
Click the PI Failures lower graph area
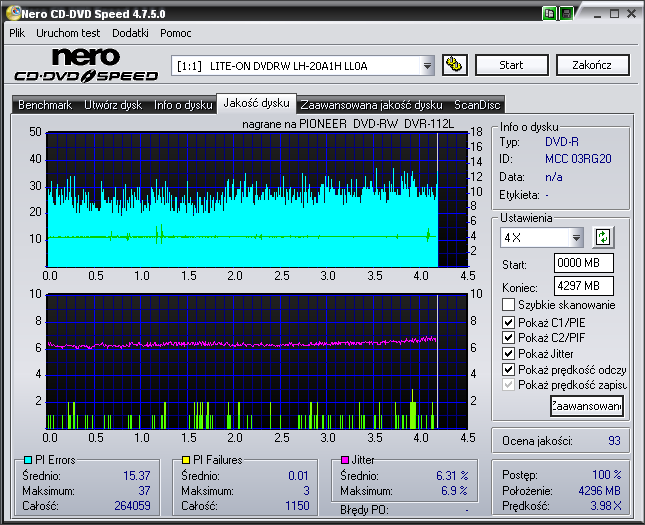pos(257,361)
